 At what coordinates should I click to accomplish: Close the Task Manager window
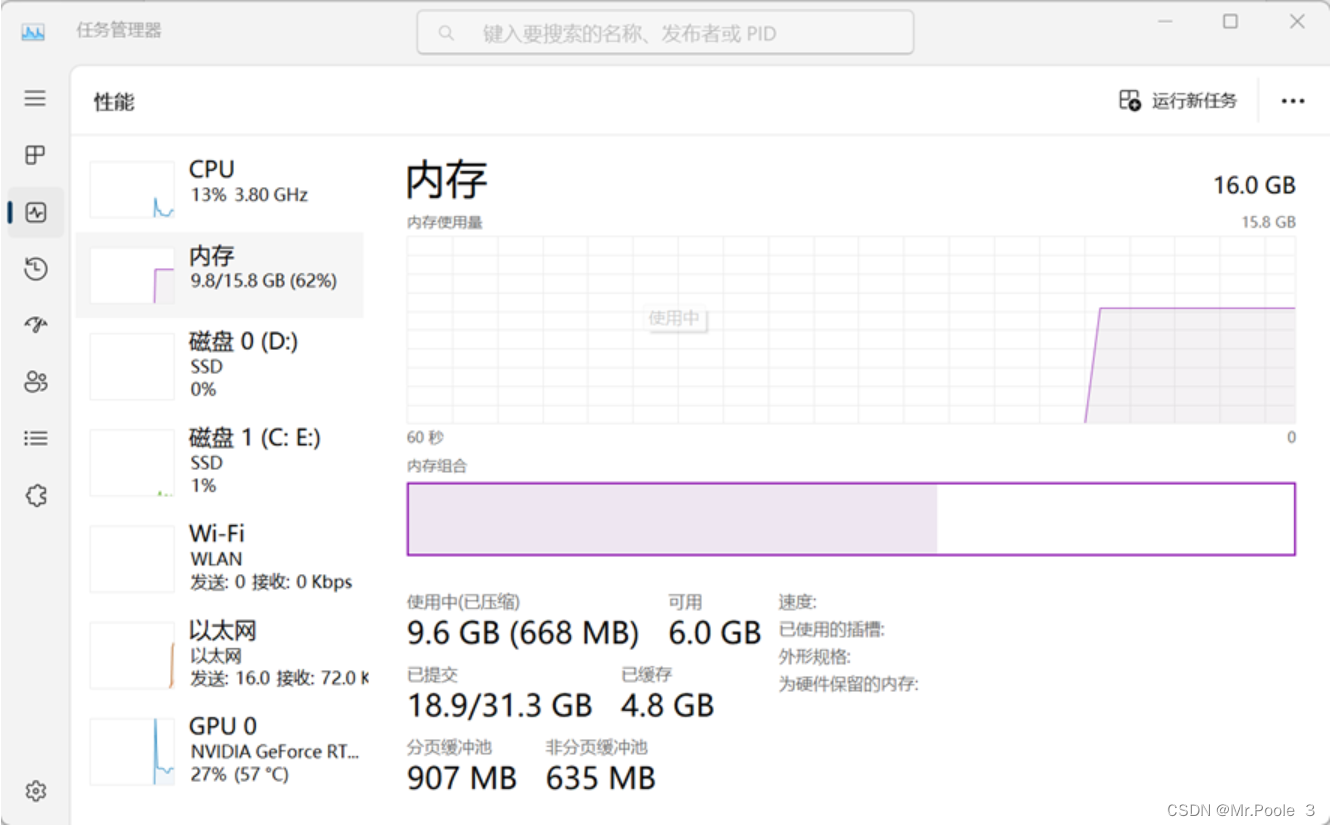coord(1297,22)
